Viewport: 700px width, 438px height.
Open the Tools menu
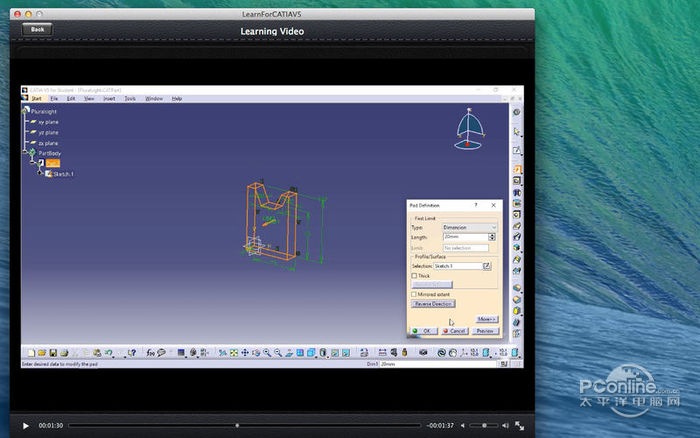click(130, 98)
